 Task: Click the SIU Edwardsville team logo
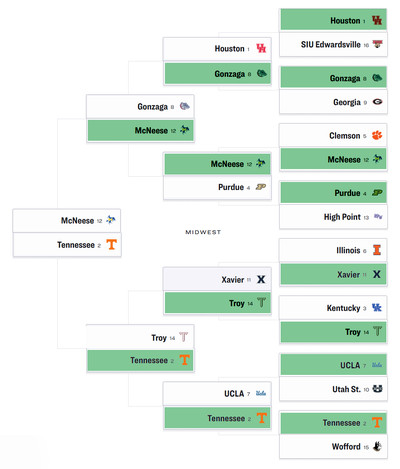tap(377, 44)
